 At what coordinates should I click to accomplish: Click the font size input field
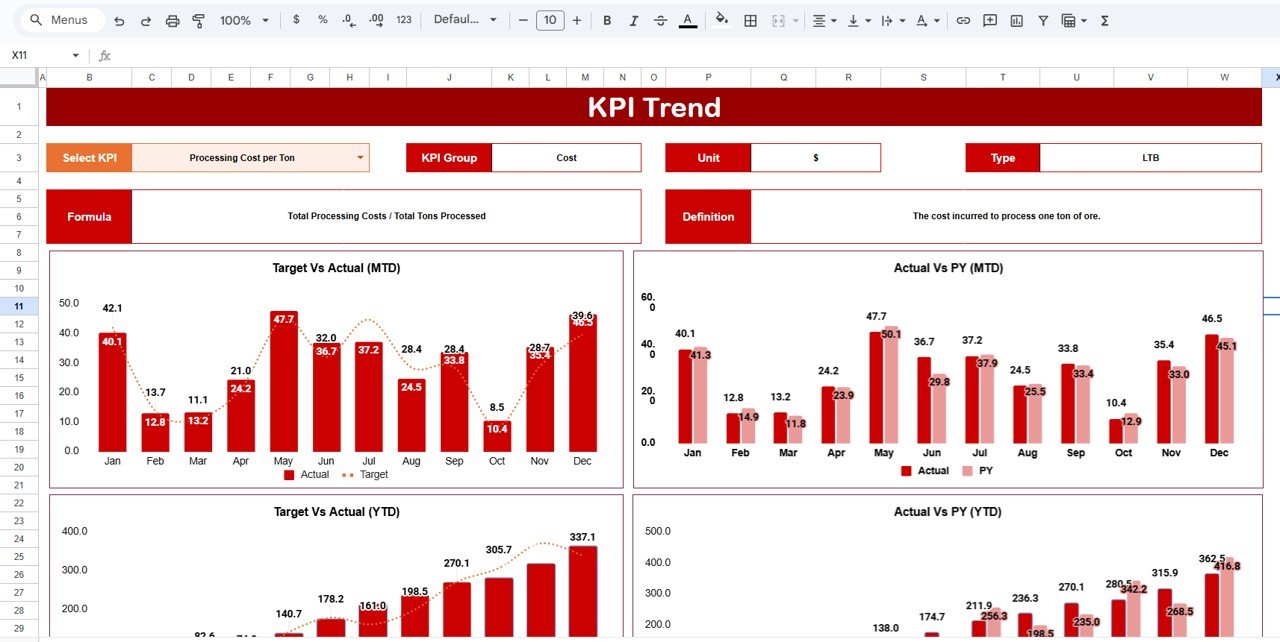point(550,20)
